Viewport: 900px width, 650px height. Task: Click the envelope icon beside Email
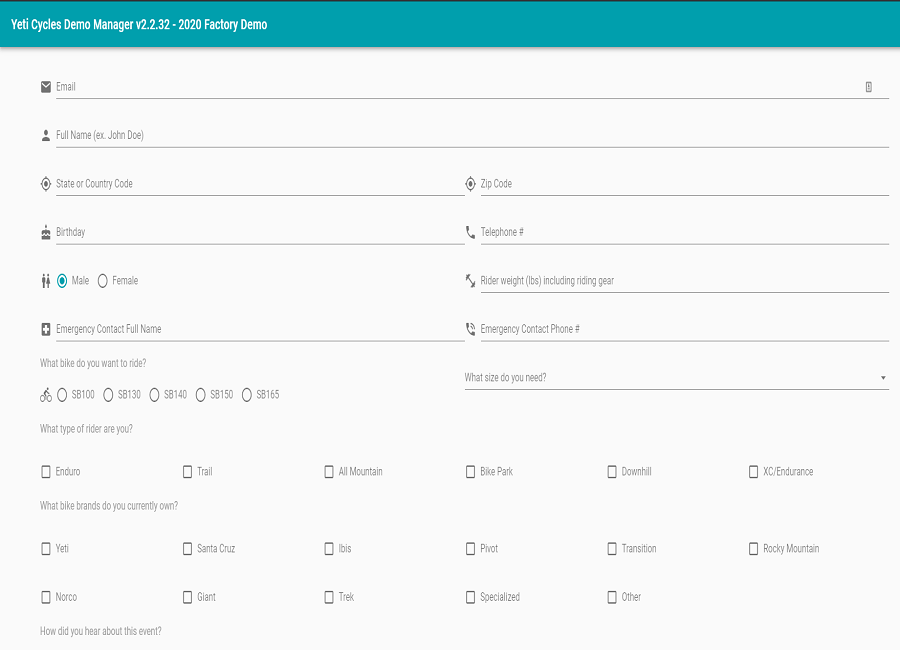(46, 87)
